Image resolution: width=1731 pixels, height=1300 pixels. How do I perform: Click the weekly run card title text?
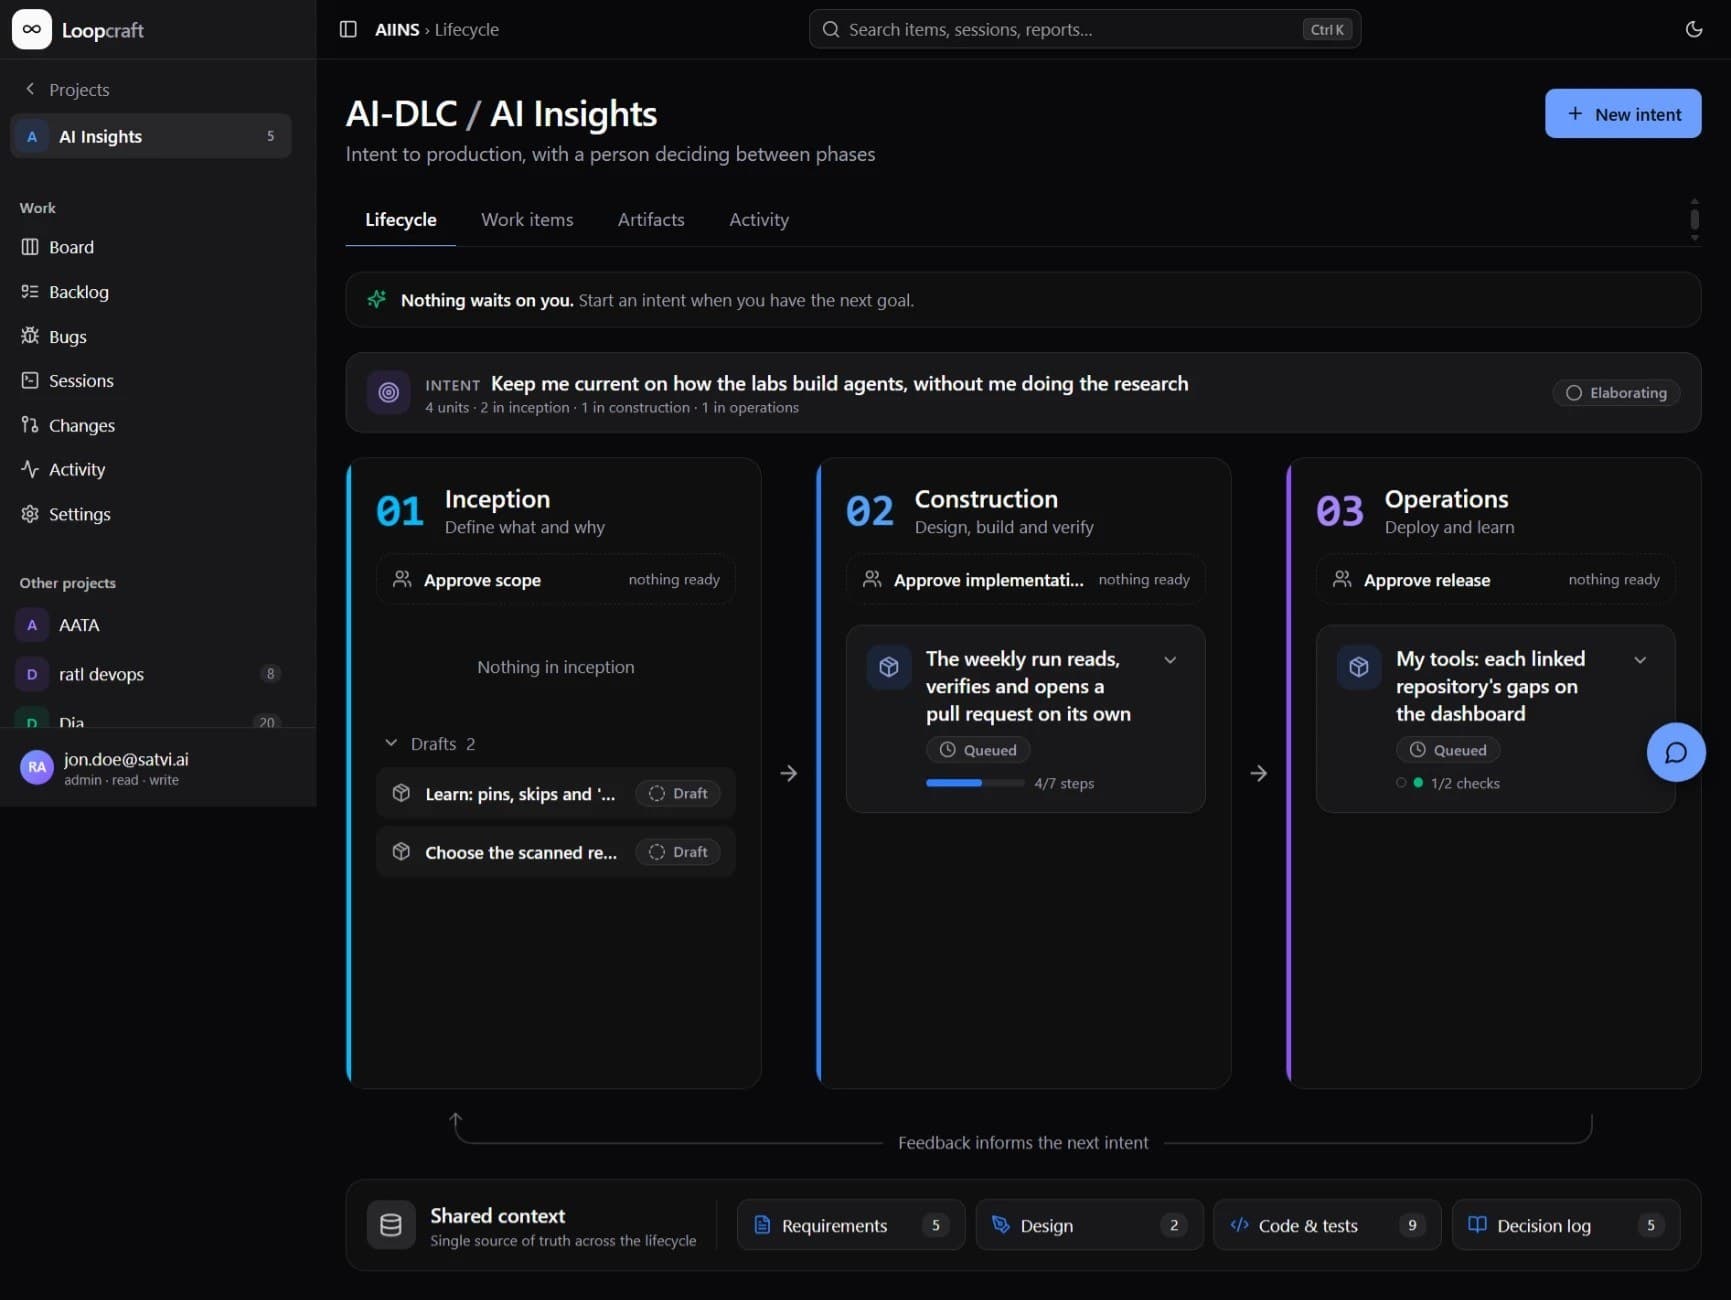click(1028, 686)
